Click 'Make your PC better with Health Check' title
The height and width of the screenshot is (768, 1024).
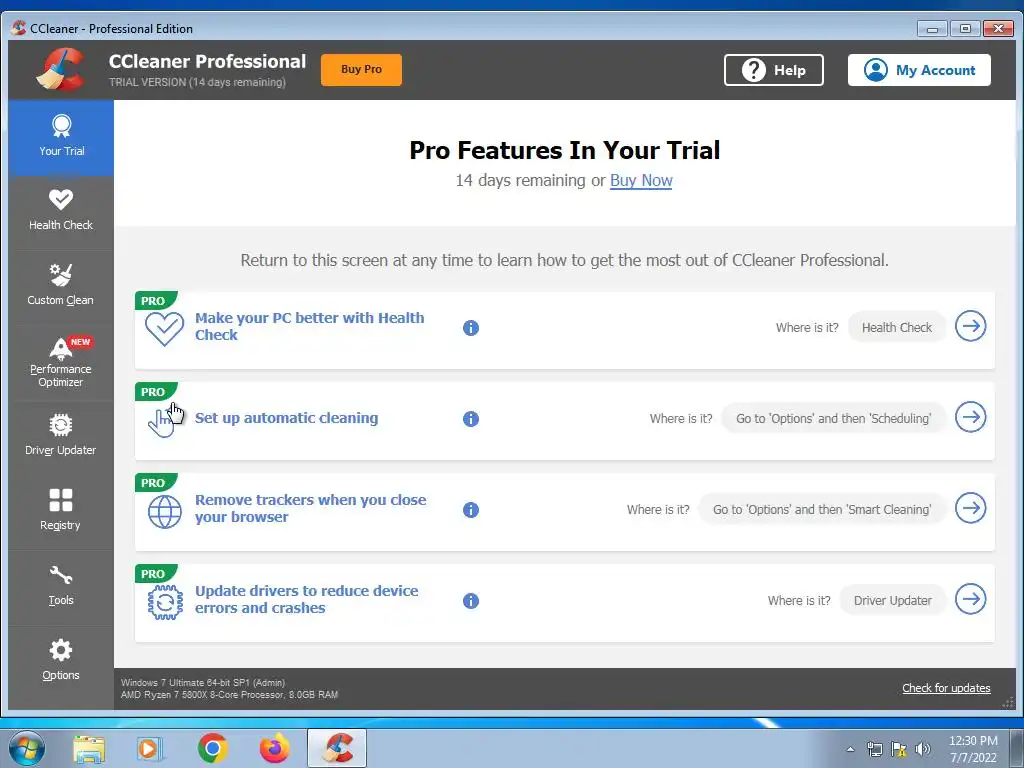(310, 326)
